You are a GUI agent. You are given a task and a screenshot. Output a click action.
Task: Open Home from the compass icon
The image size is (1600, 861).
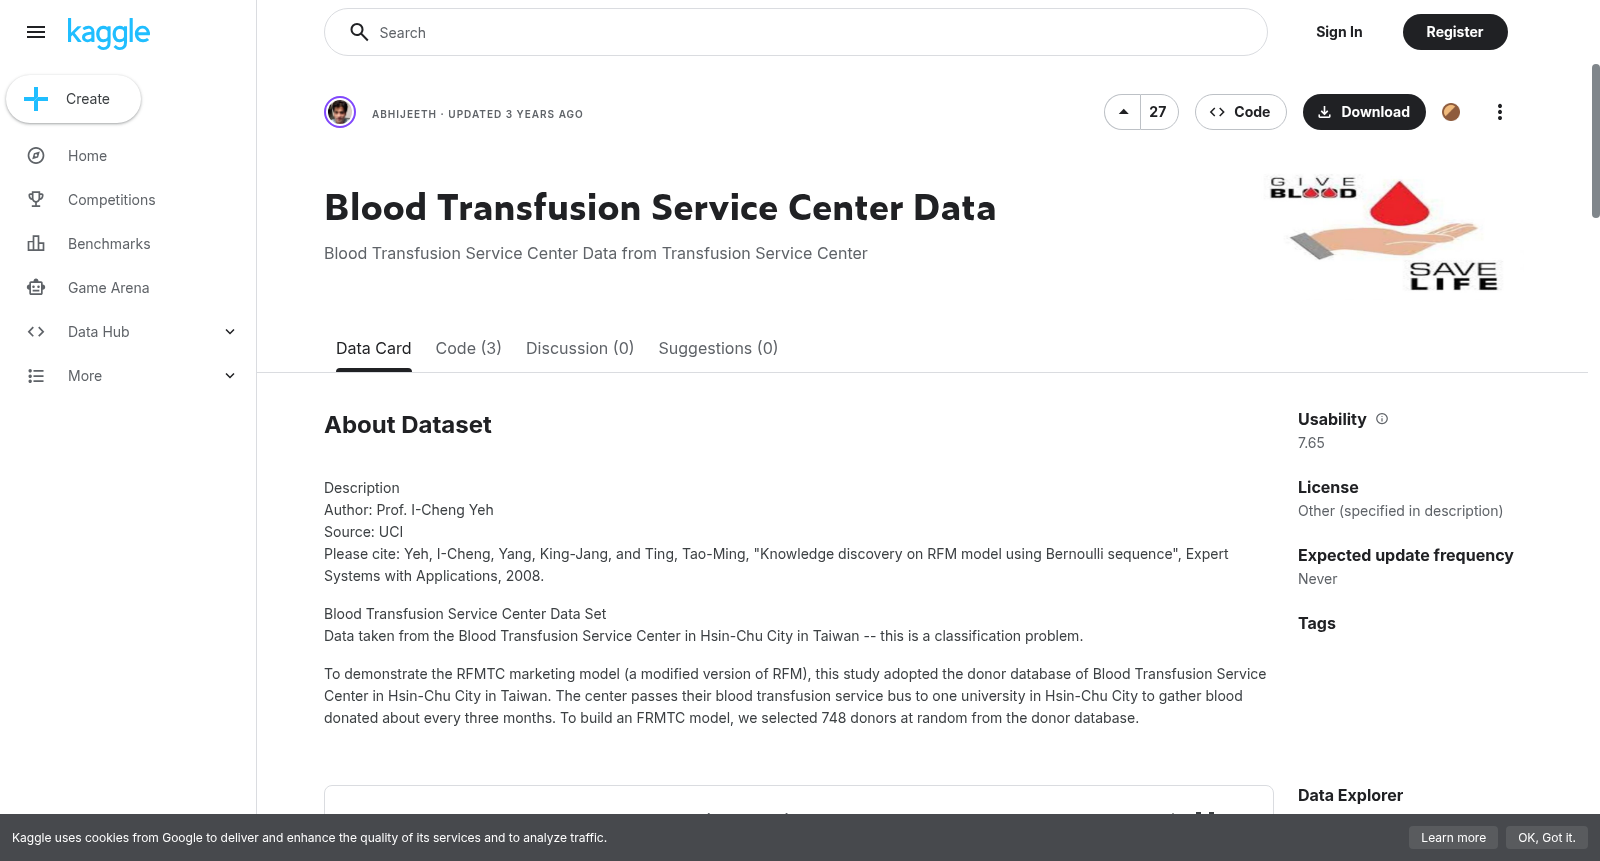point(36,156)
